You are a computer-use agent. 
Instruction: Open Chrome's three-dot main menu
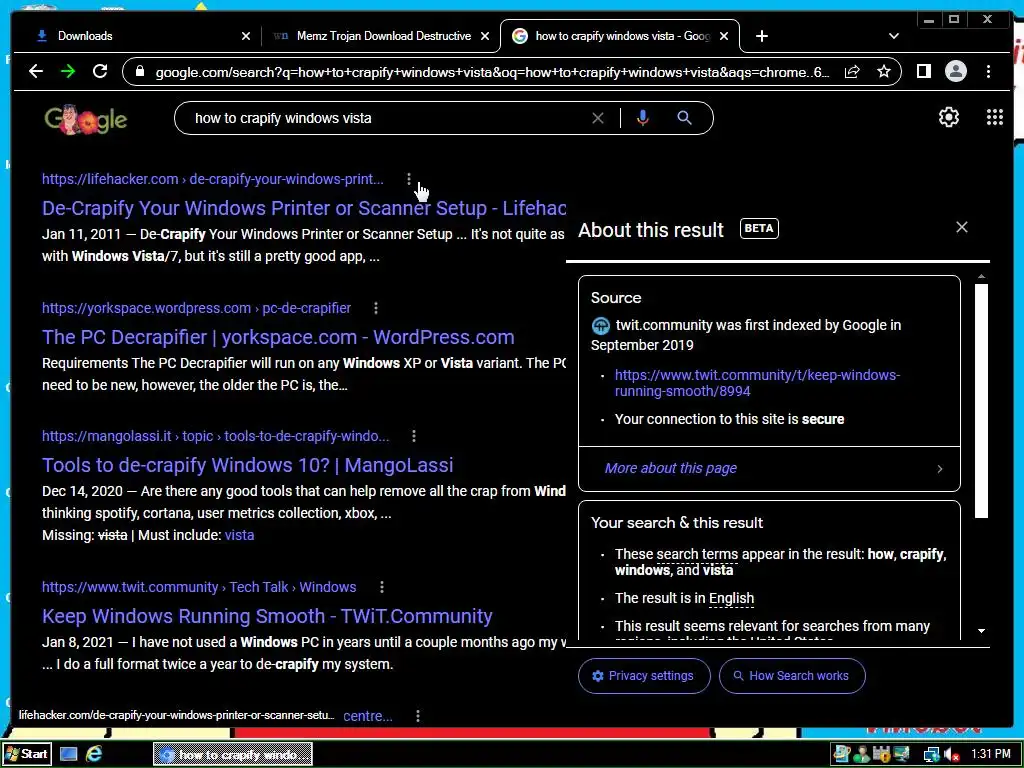988,71
